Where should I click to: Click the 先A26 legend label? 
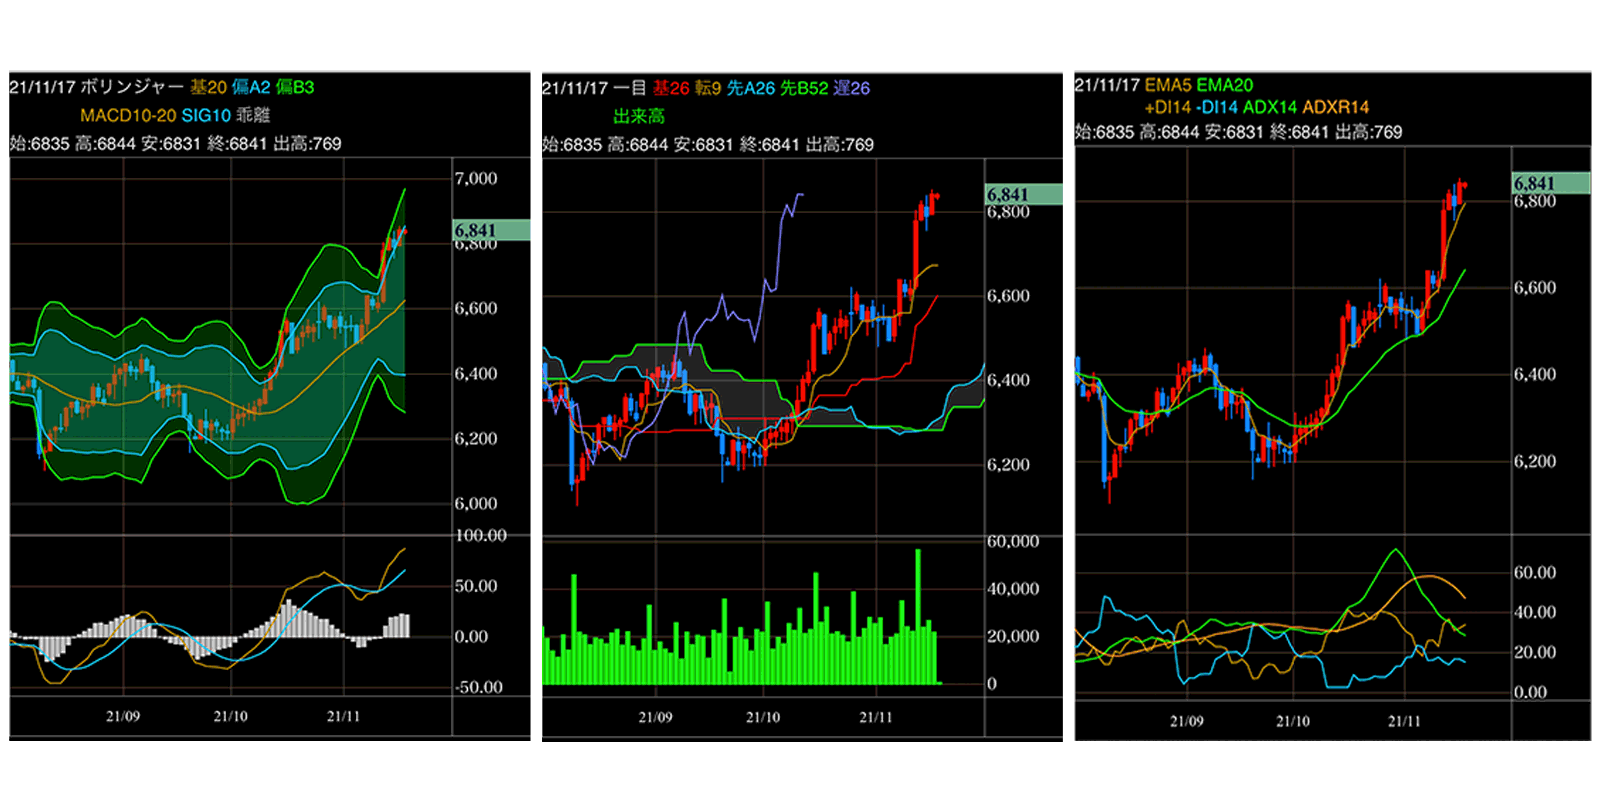[751, 88]
